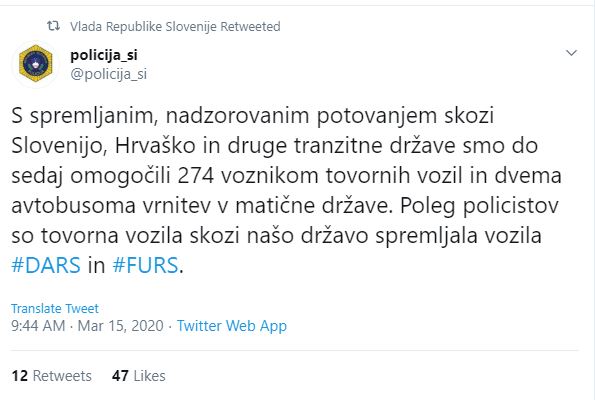Screen dimensions: 595x400
Task: Open the Mar 15, 2020 date link
Action: pos(120,326)
